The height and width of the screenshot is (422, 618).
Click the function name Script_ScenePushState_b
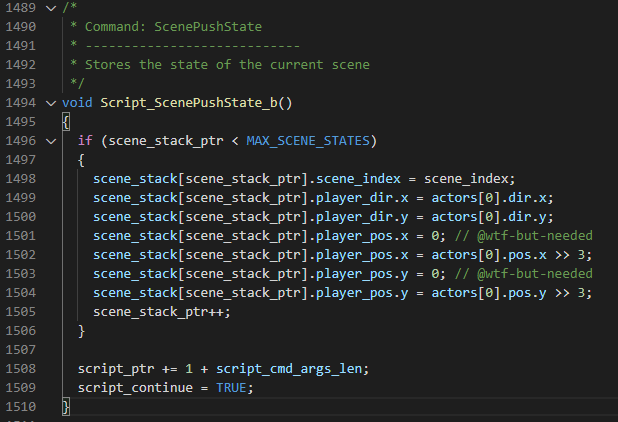(189, 103)
